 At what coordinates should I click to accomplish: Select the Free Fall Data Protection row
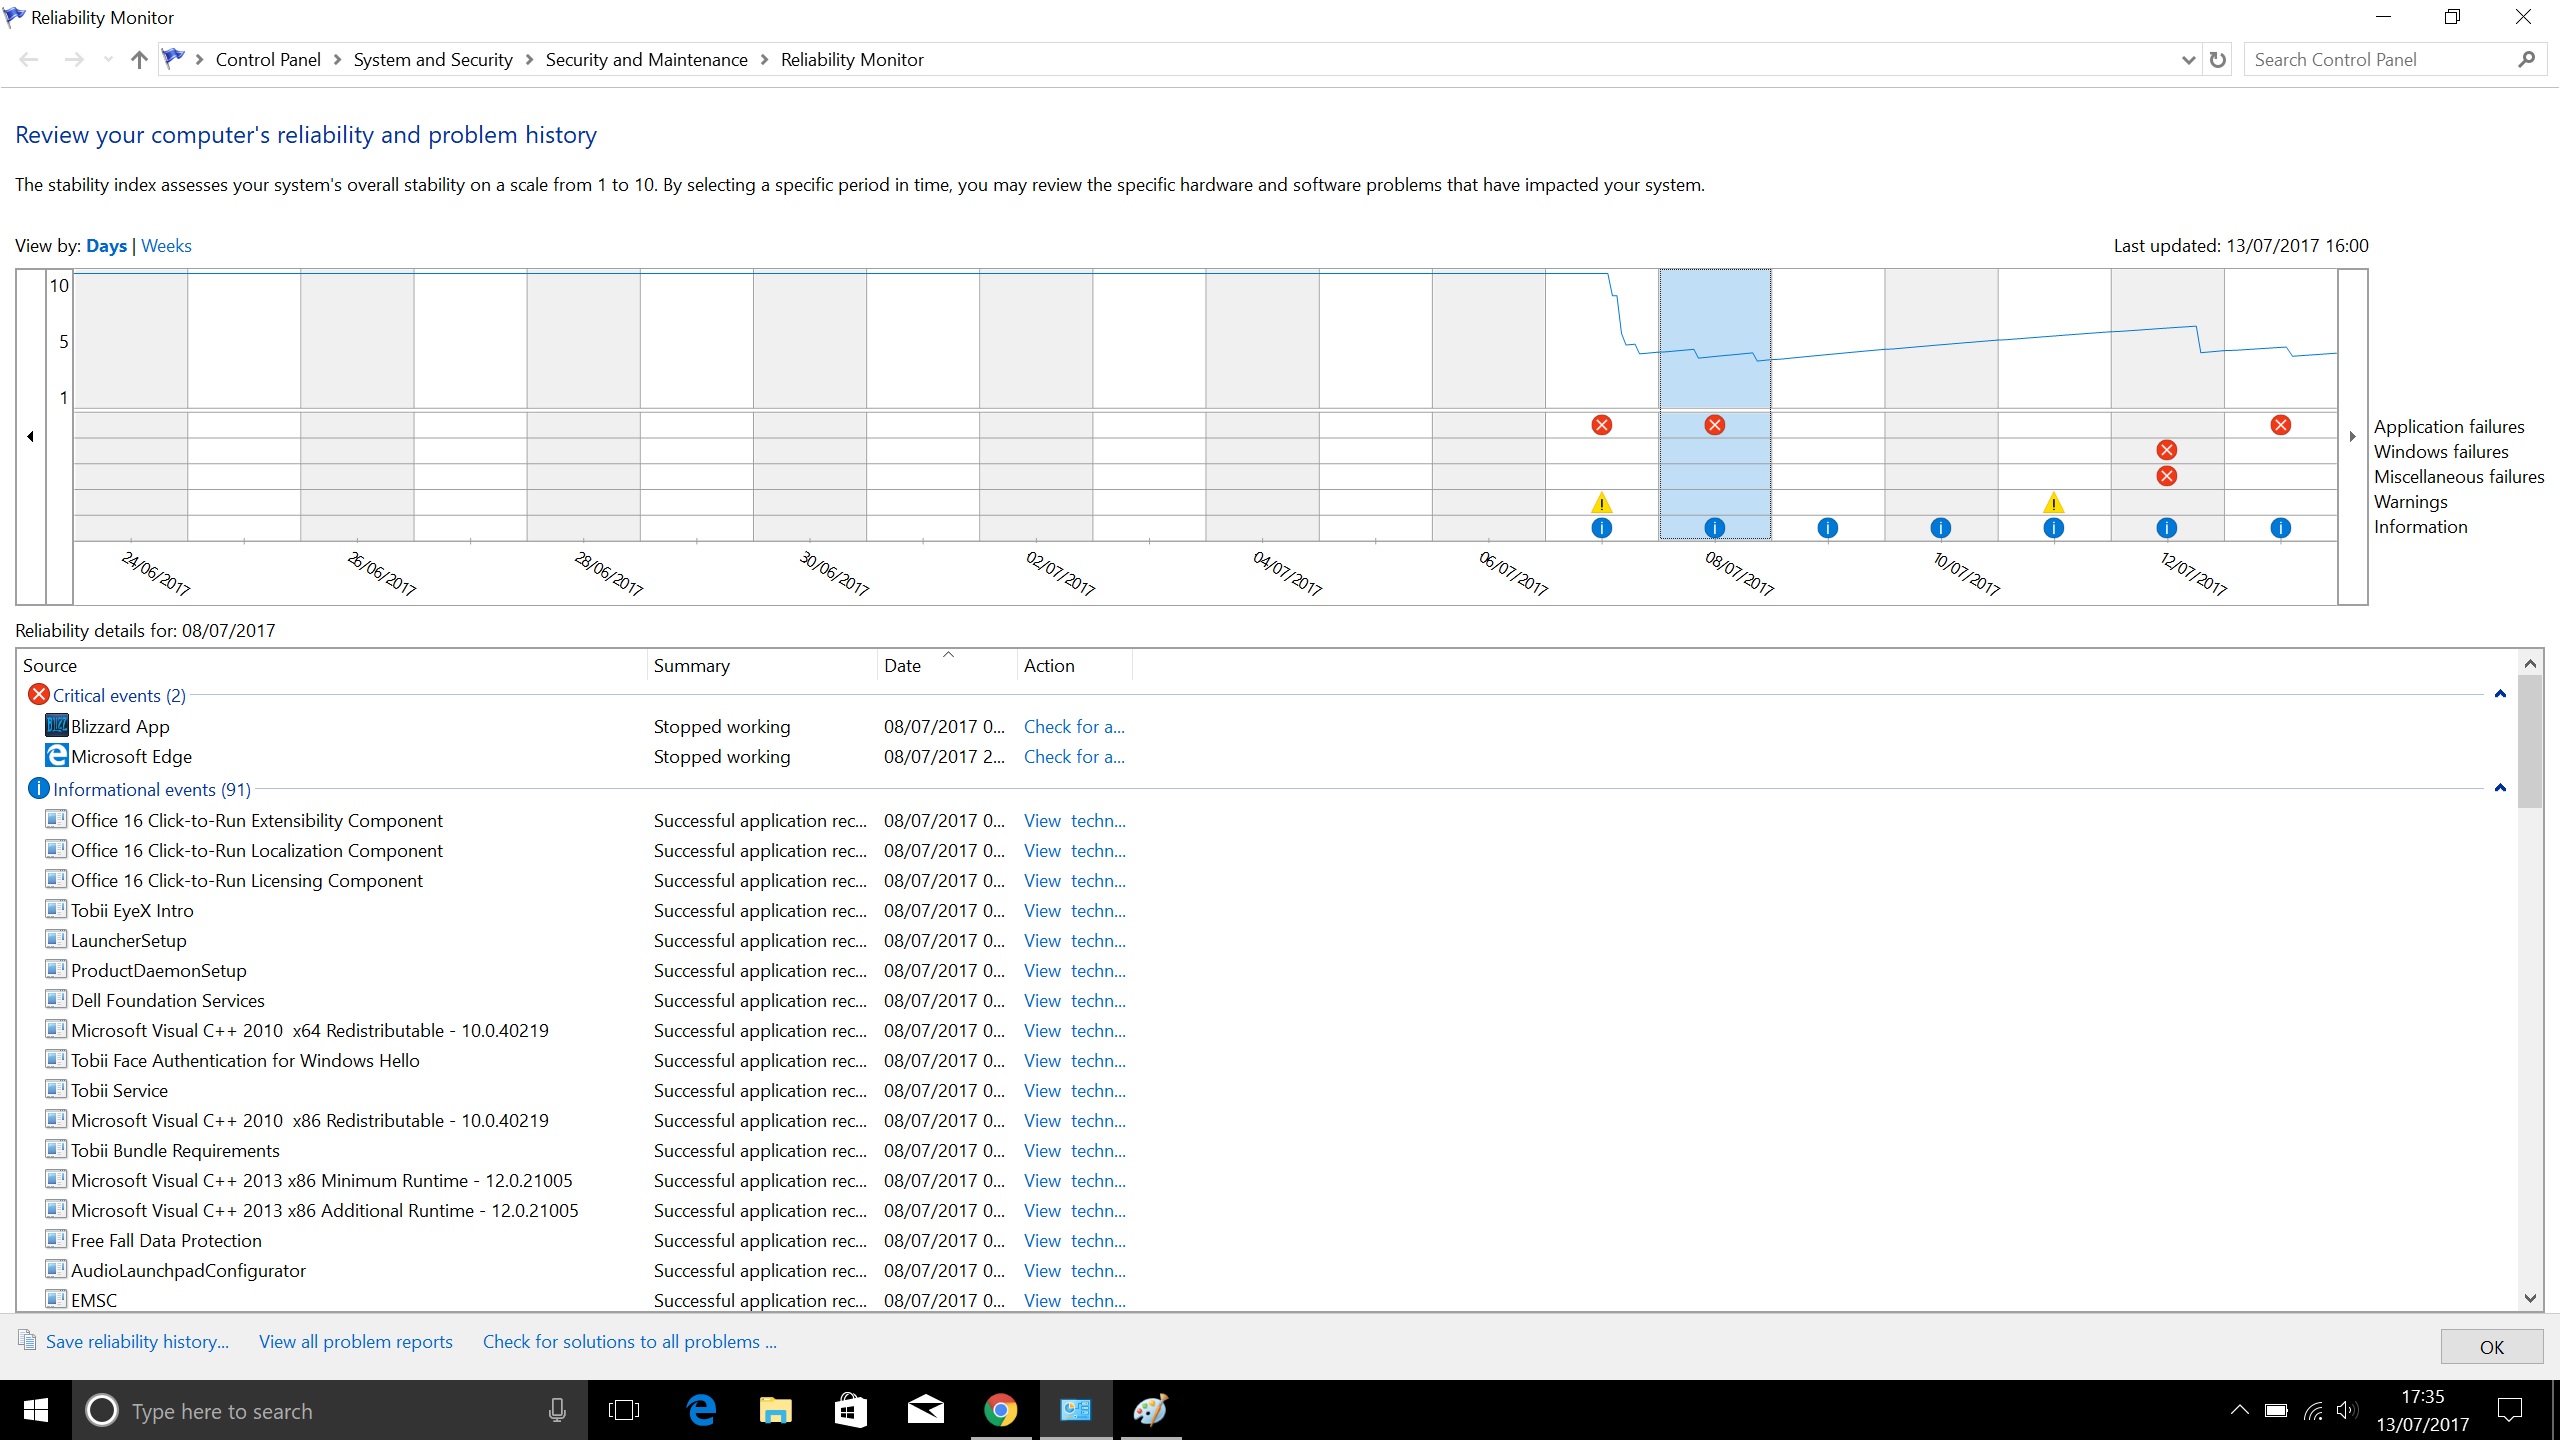[586, 1240]
